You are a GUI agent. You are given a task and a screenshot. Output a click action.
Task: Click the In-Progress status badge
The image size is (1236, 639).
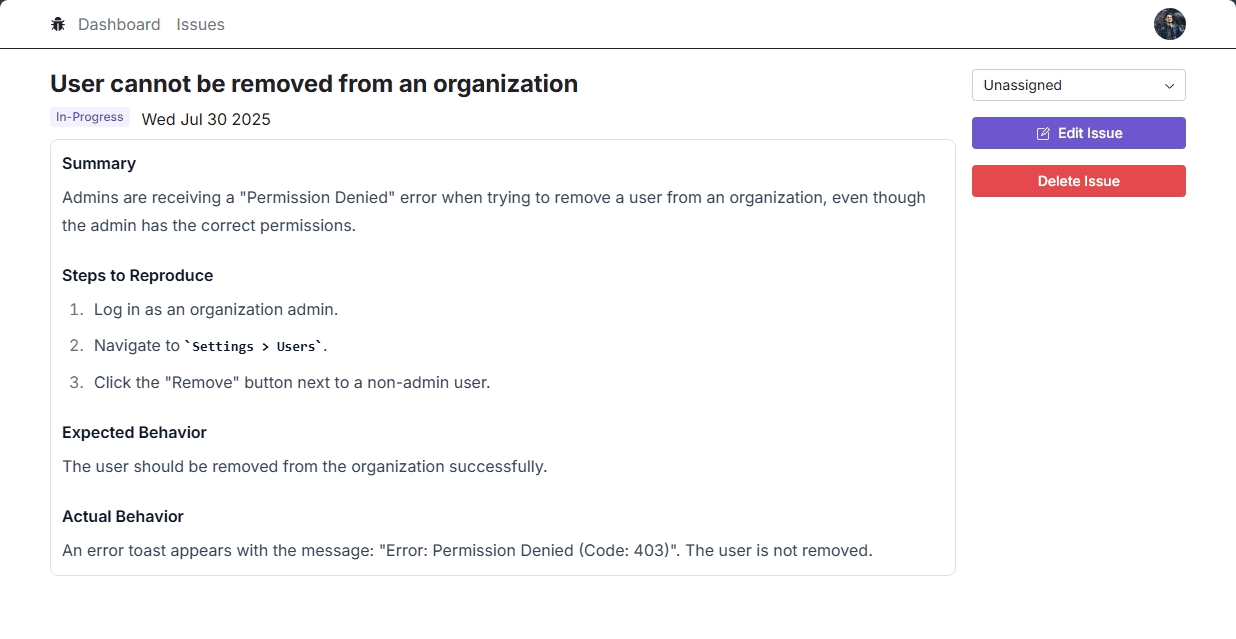pyautogui.click(x=90, y=117)
